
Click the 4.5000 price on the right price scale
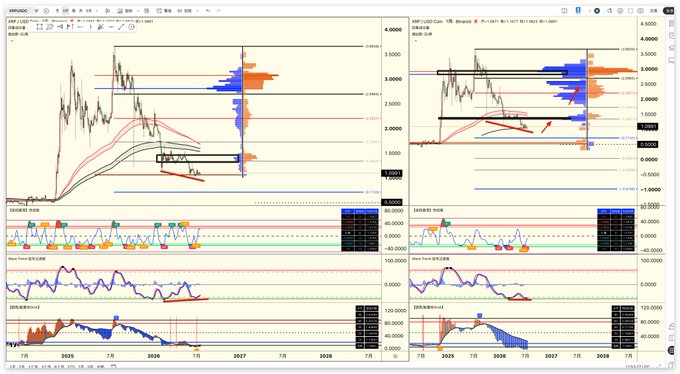(648, 24)
